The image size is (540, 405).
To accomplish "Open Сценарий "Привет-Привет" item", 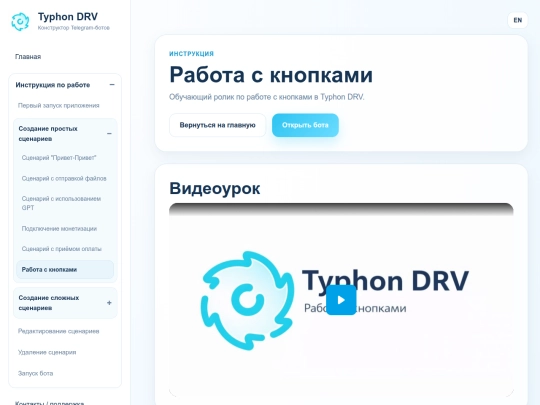I will click(59, 158).
